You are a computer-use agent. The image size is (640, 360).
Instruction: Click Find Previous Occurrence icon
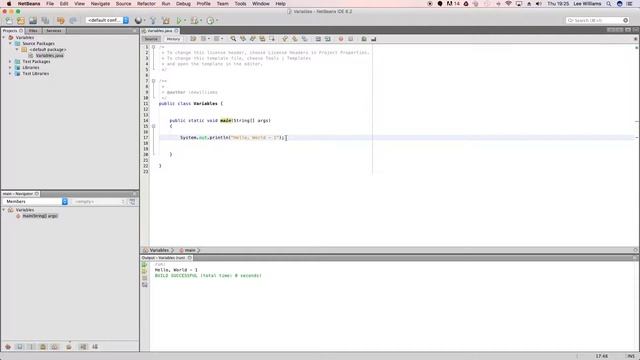[243, 39]
